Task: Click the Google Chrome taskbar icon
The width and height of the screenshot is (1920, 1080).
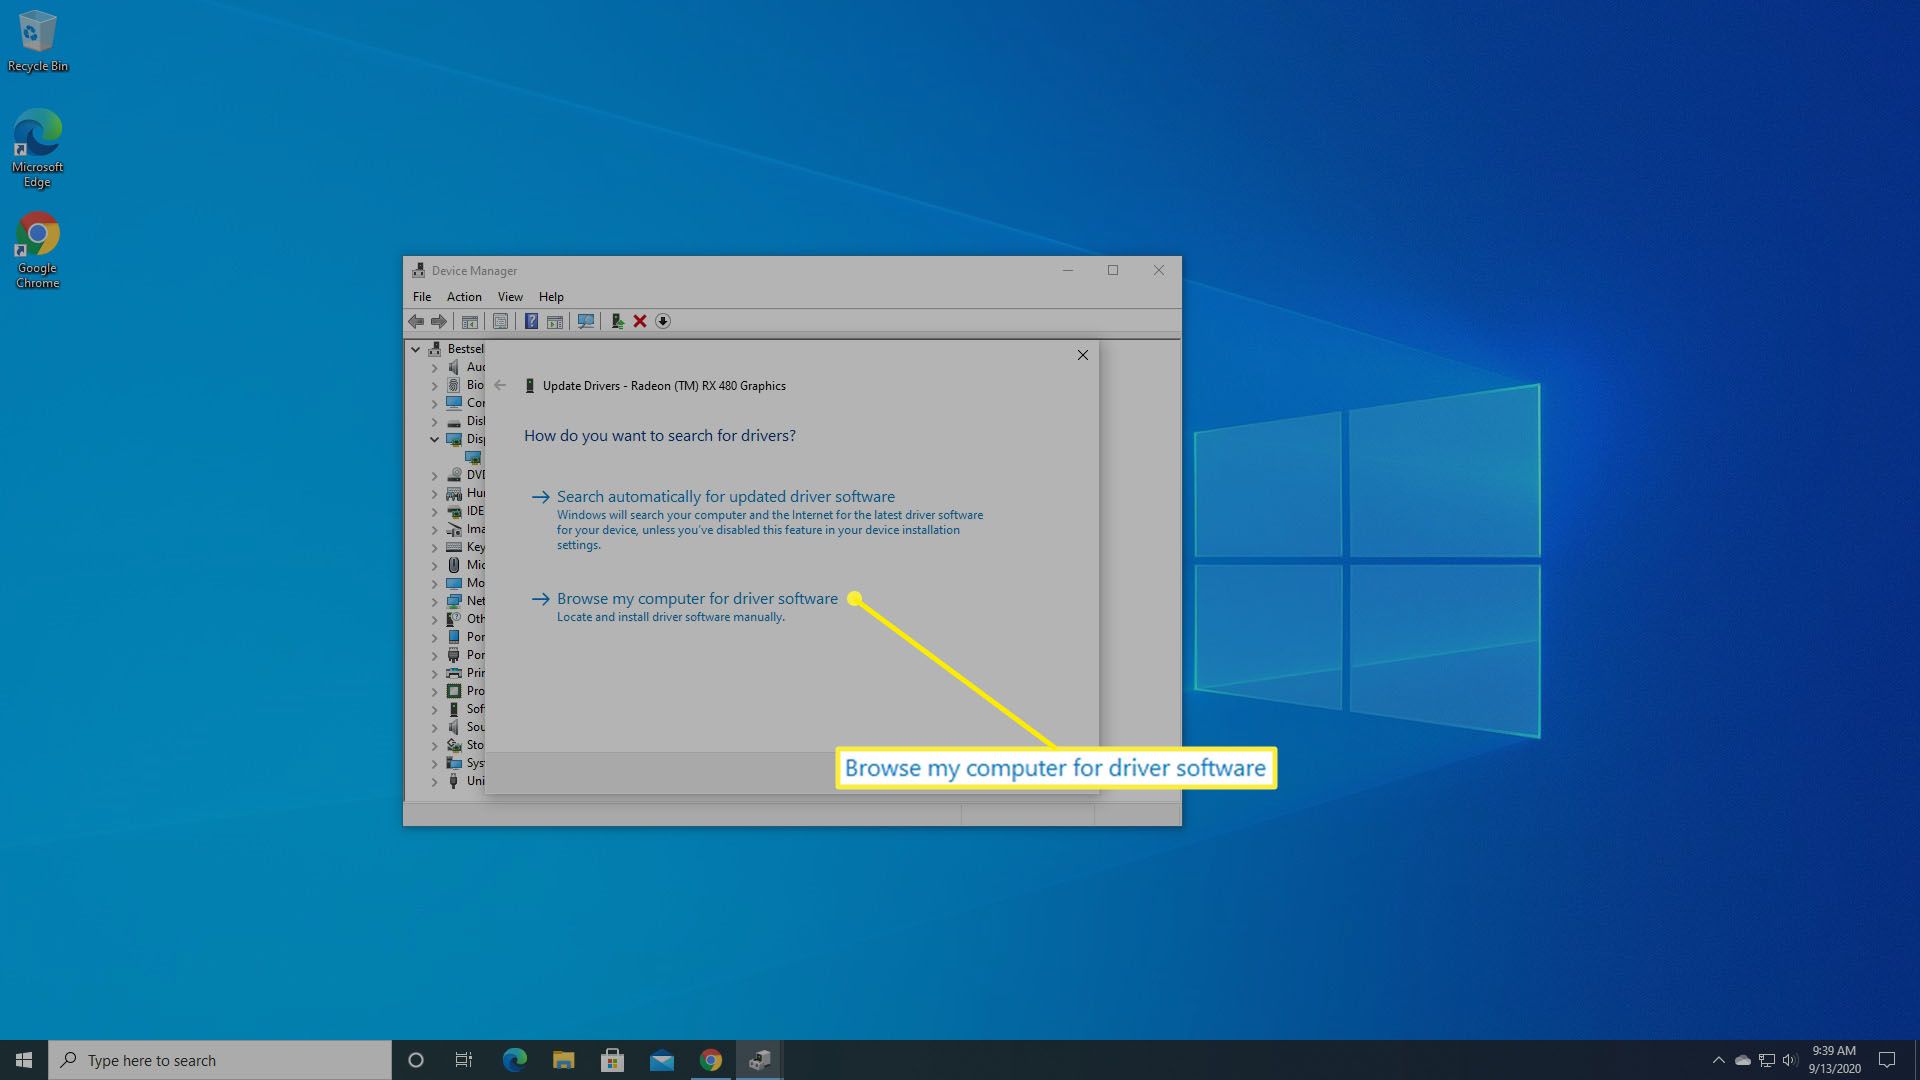Action: 709,1060
